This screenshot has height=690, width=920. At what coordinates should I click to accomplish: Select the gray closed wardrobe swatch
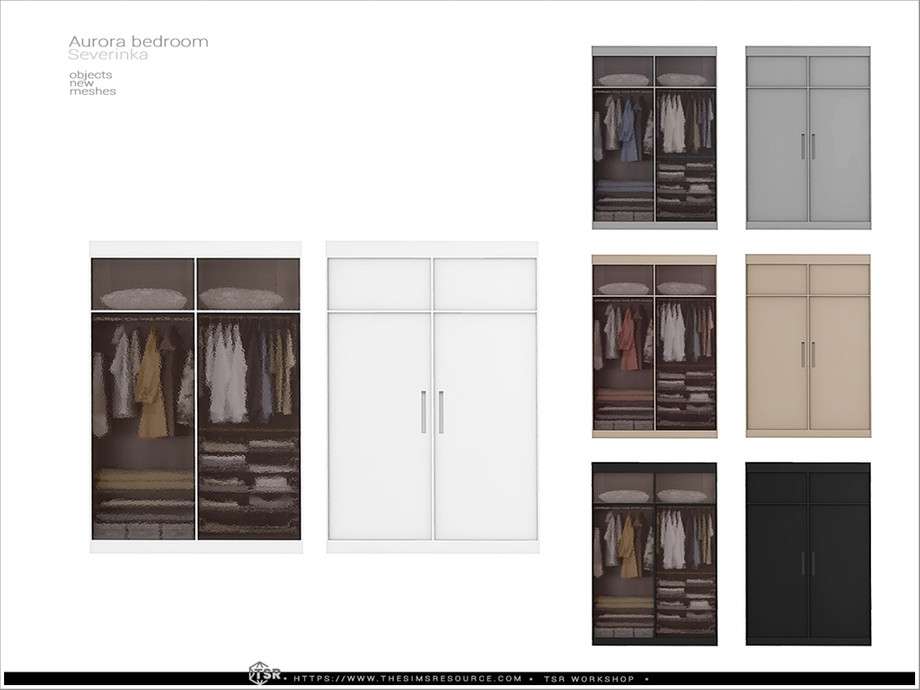coord(808,137)
